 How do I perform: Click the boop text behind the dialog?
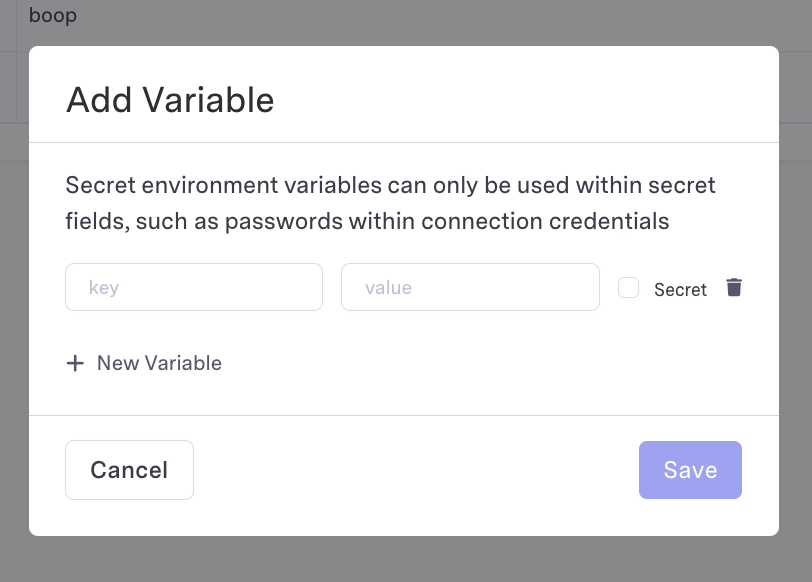click(53, 16)
